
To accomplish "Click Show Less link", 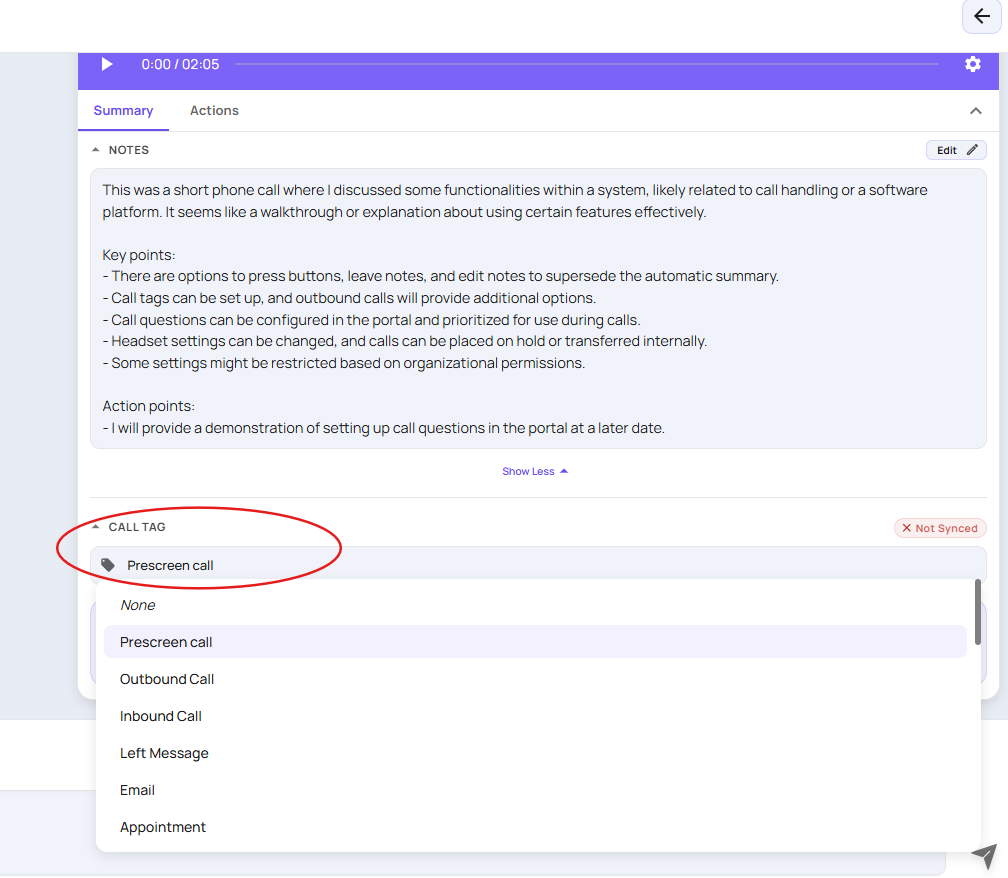I will (x=535, y=471).
